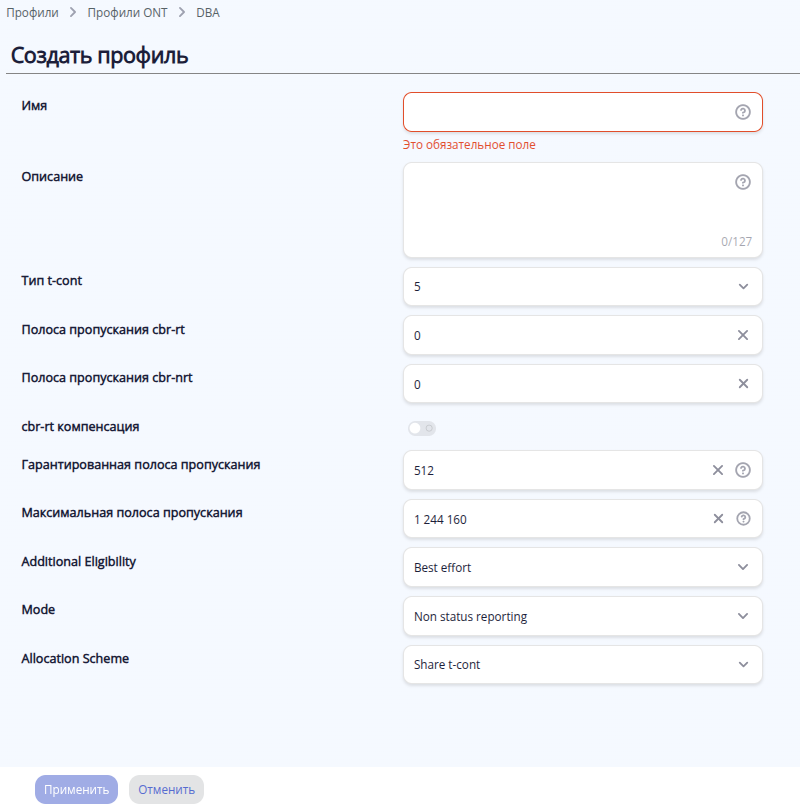Expand the Allocation Scheme dropdown
This screenshot has width=800, height=807.
point(582,665)
